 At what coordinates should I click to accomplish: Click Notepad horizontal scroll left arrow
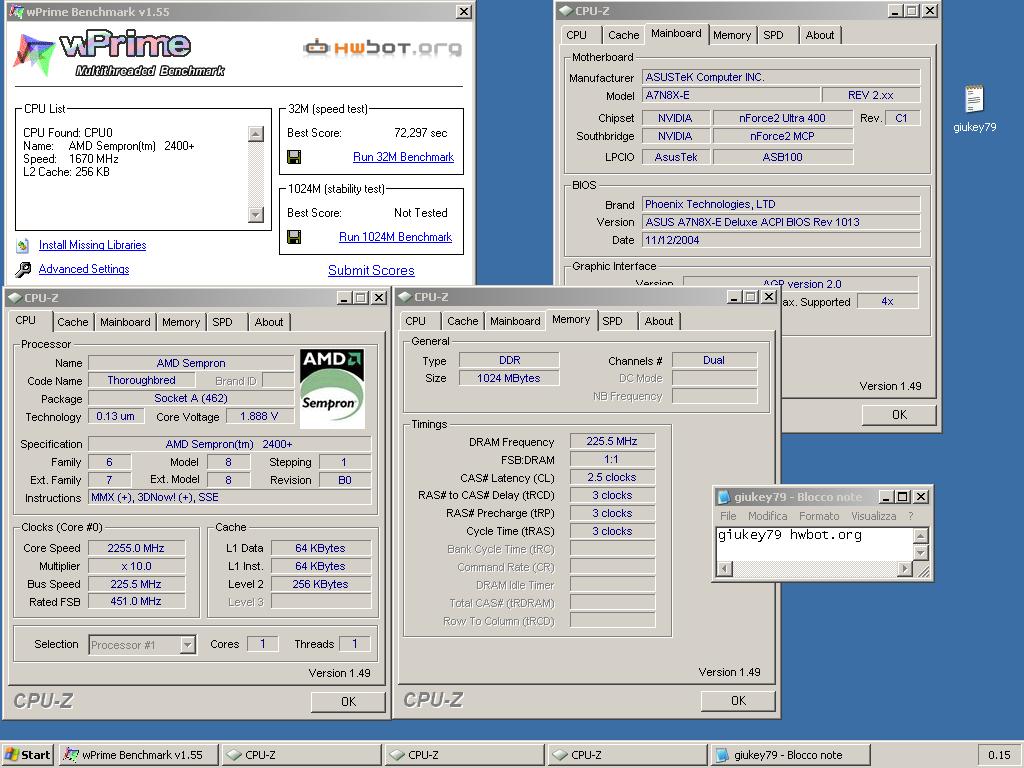[724, 569]
